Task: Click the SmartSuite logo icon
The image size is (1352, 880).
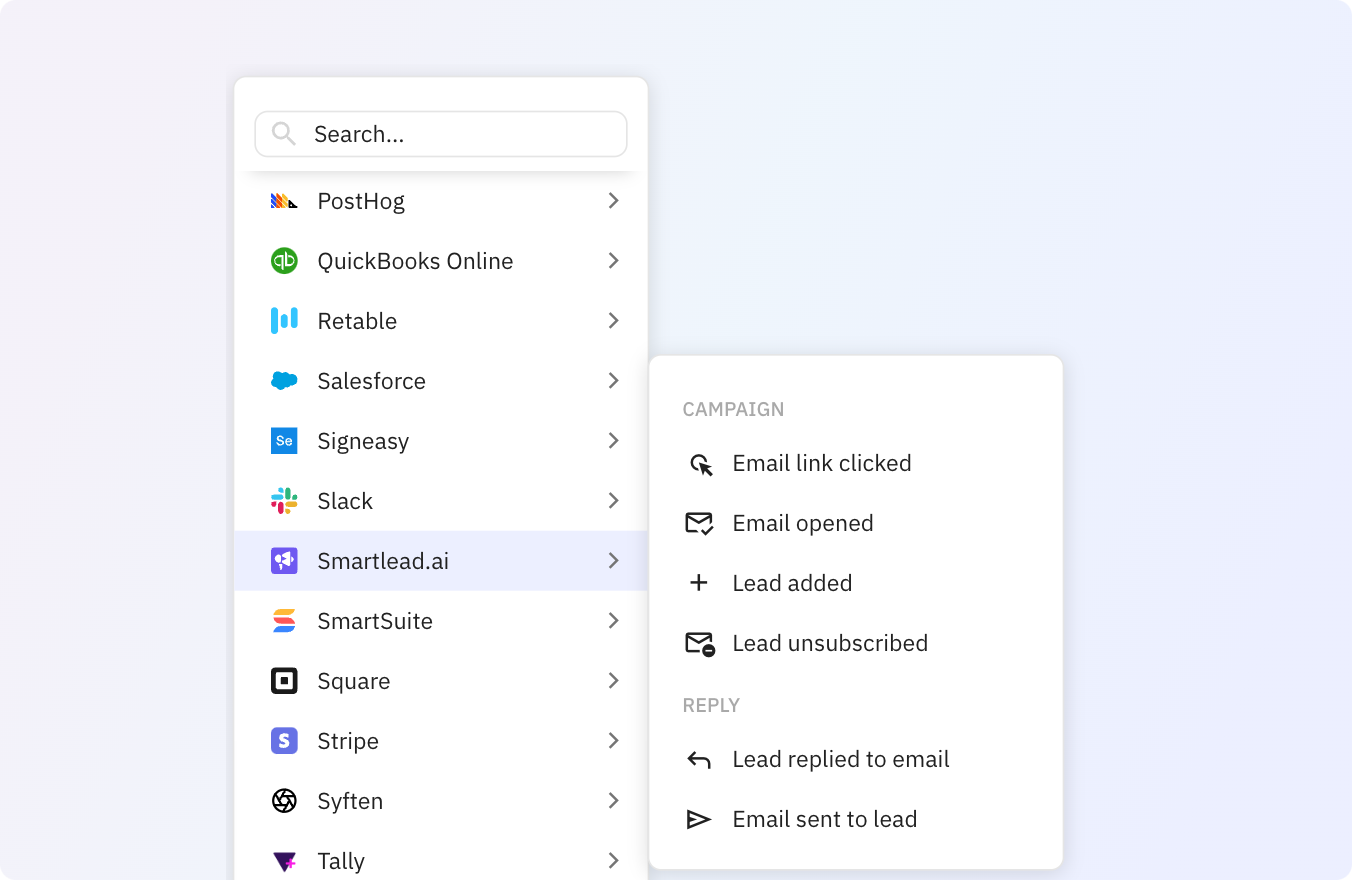Action: click(x=284, y=621)
